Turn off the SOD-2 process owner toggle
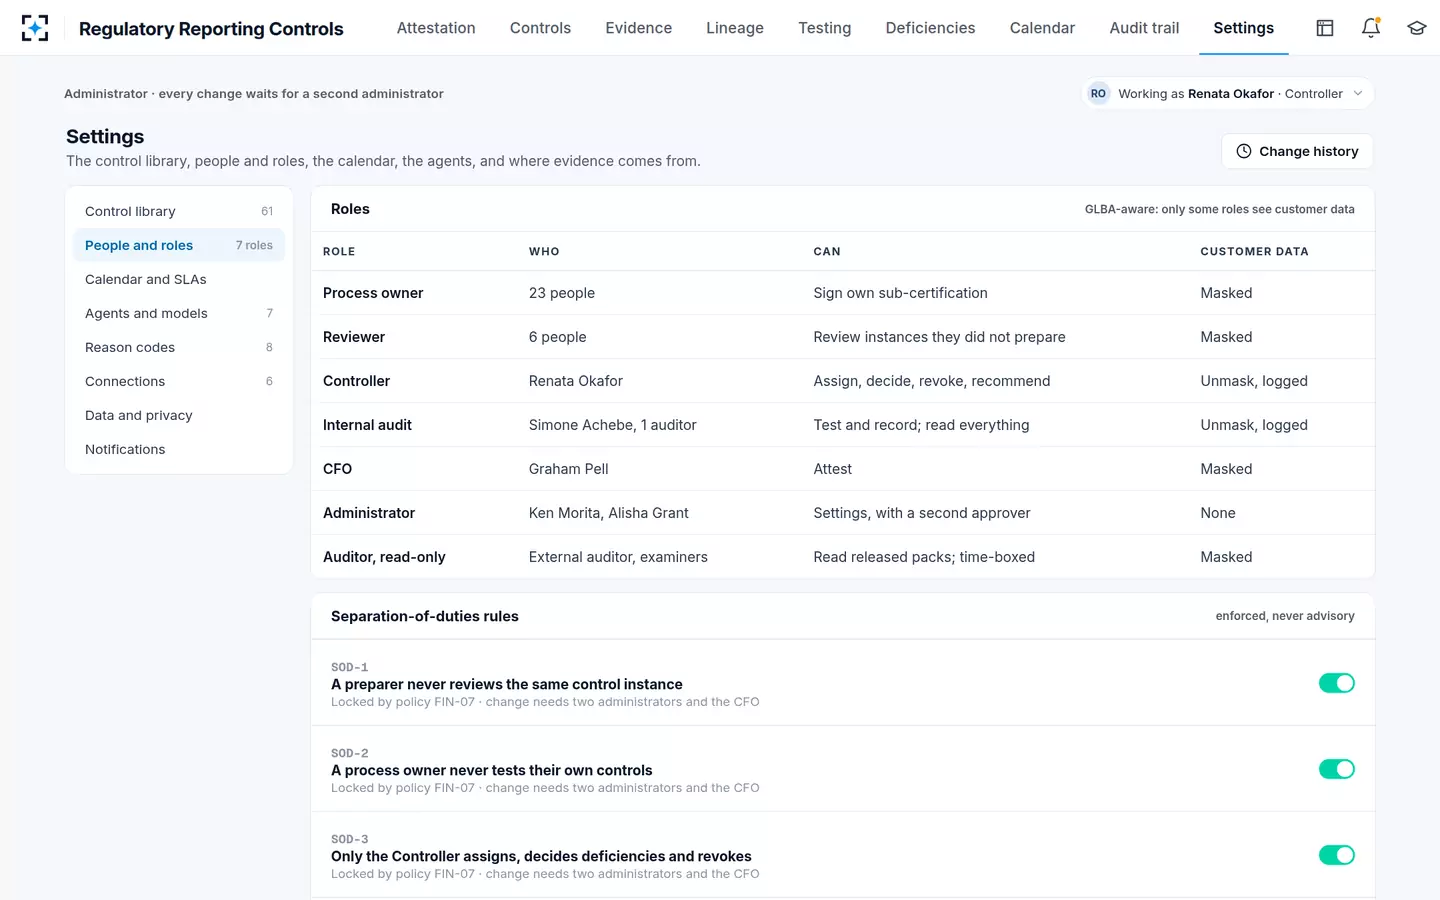 pyautogui.click(x=1337, y=769)
